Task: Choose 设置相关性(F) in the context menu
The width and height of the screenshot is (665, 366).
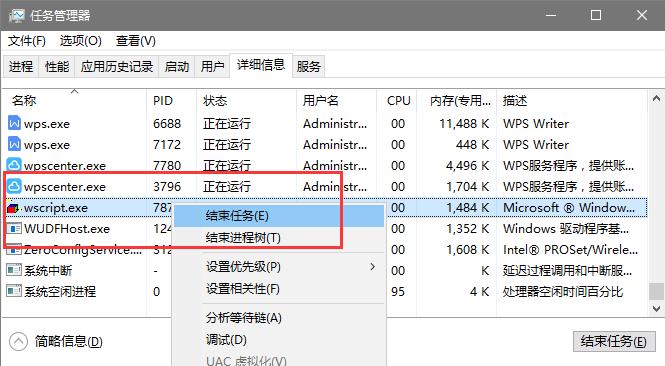Action: [279, 289]
